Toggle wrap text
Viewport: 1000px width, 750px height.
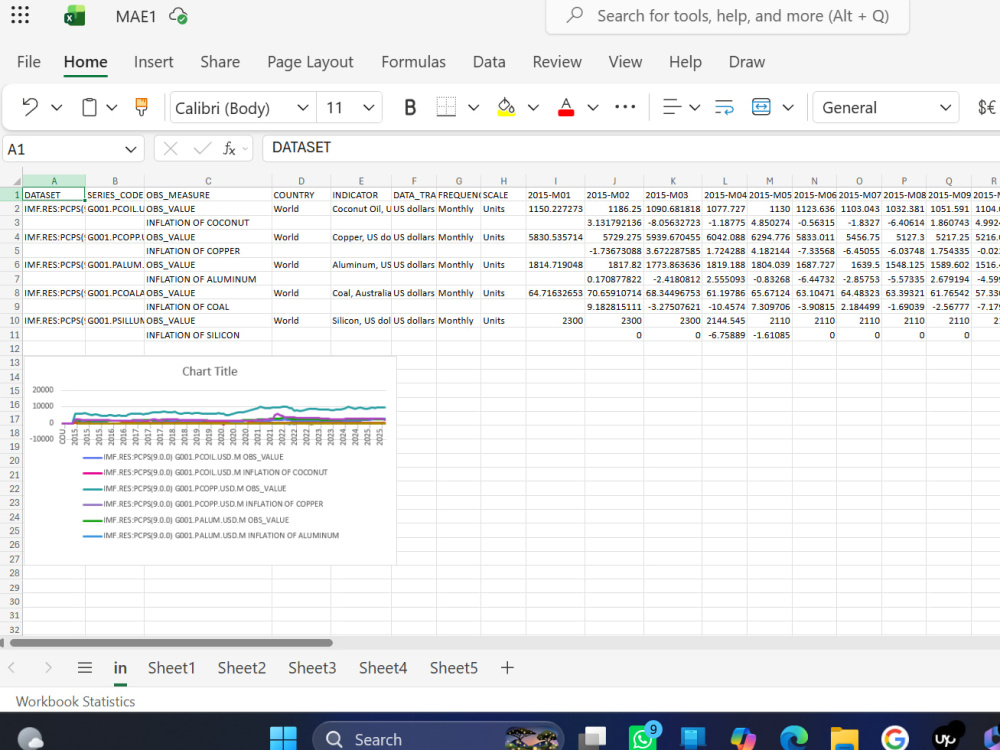pos(724,107)
